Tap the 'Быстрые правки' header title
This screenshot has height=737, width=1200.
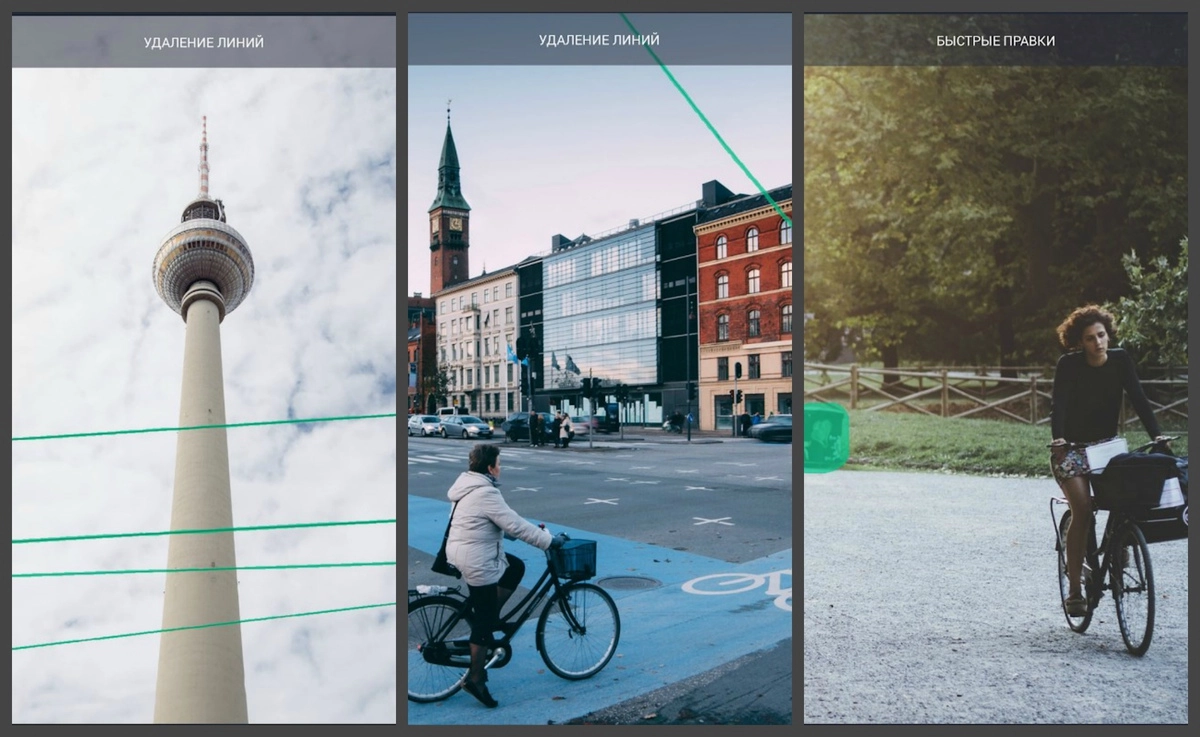[x=995, y=41]
